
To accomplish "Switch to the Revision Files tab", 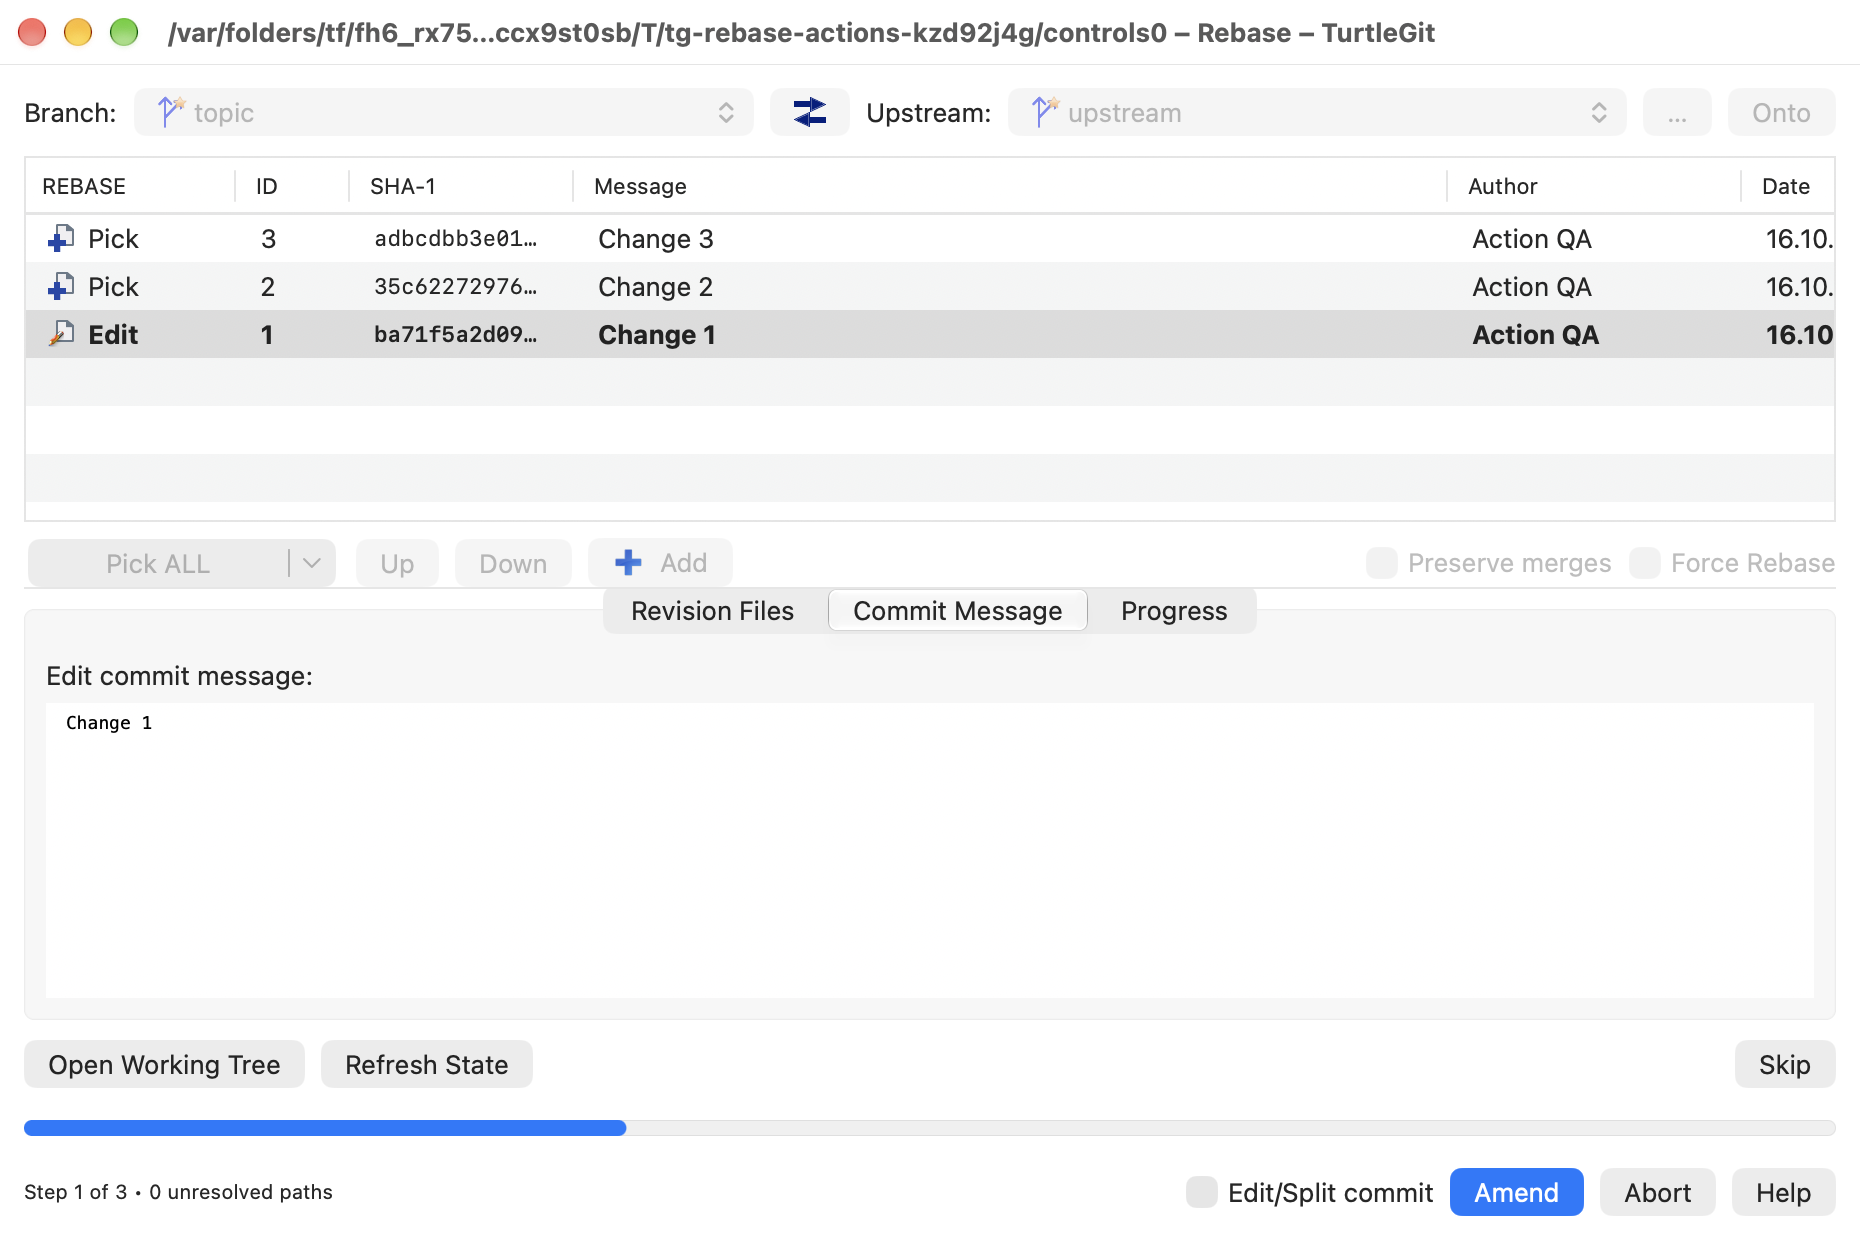I will [712, 611].
